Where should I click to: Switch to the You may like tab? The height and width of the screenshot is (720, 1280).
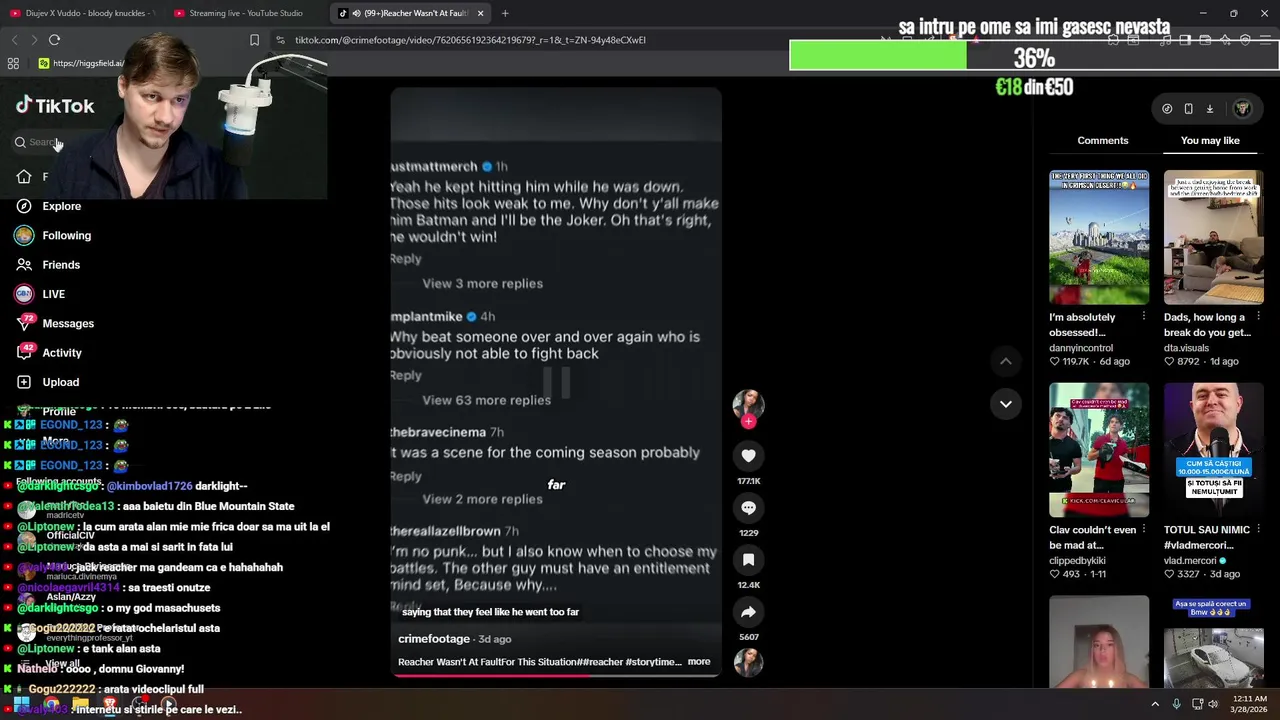click(x=1210, y=140)
